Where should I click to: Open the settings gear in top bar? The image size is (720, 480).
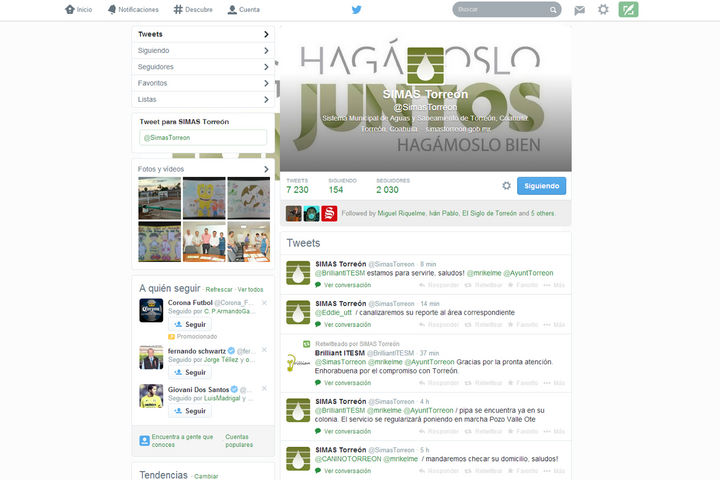point(603,10)
